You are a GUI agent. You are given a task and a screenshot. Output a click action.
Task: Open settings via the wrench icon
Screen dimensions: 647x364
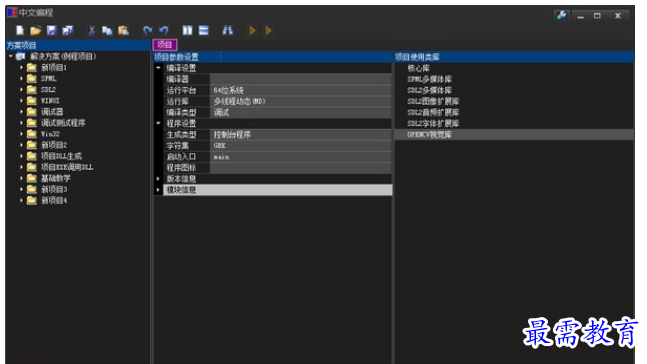click(x=561, y=16)
